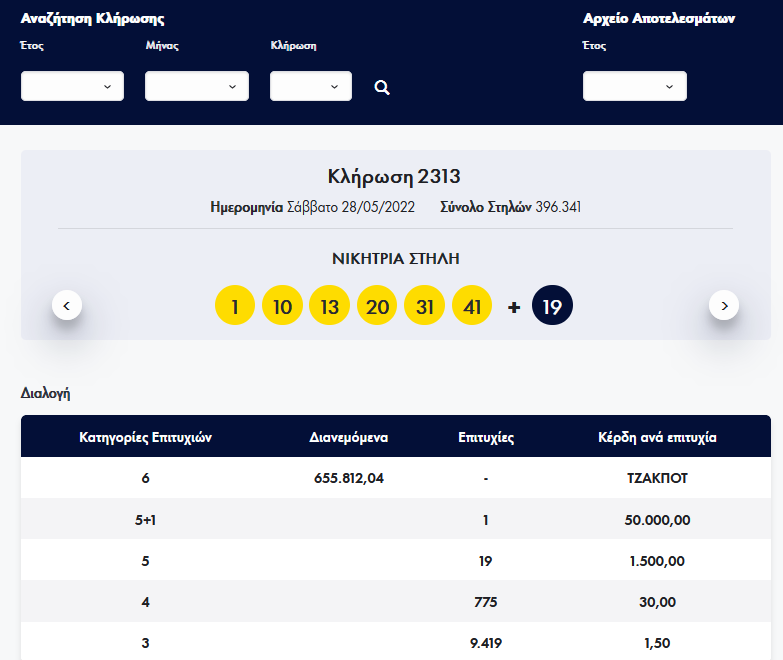Go to previous draw with left arrow
The image size is (783, 660).
pos(66,305)
